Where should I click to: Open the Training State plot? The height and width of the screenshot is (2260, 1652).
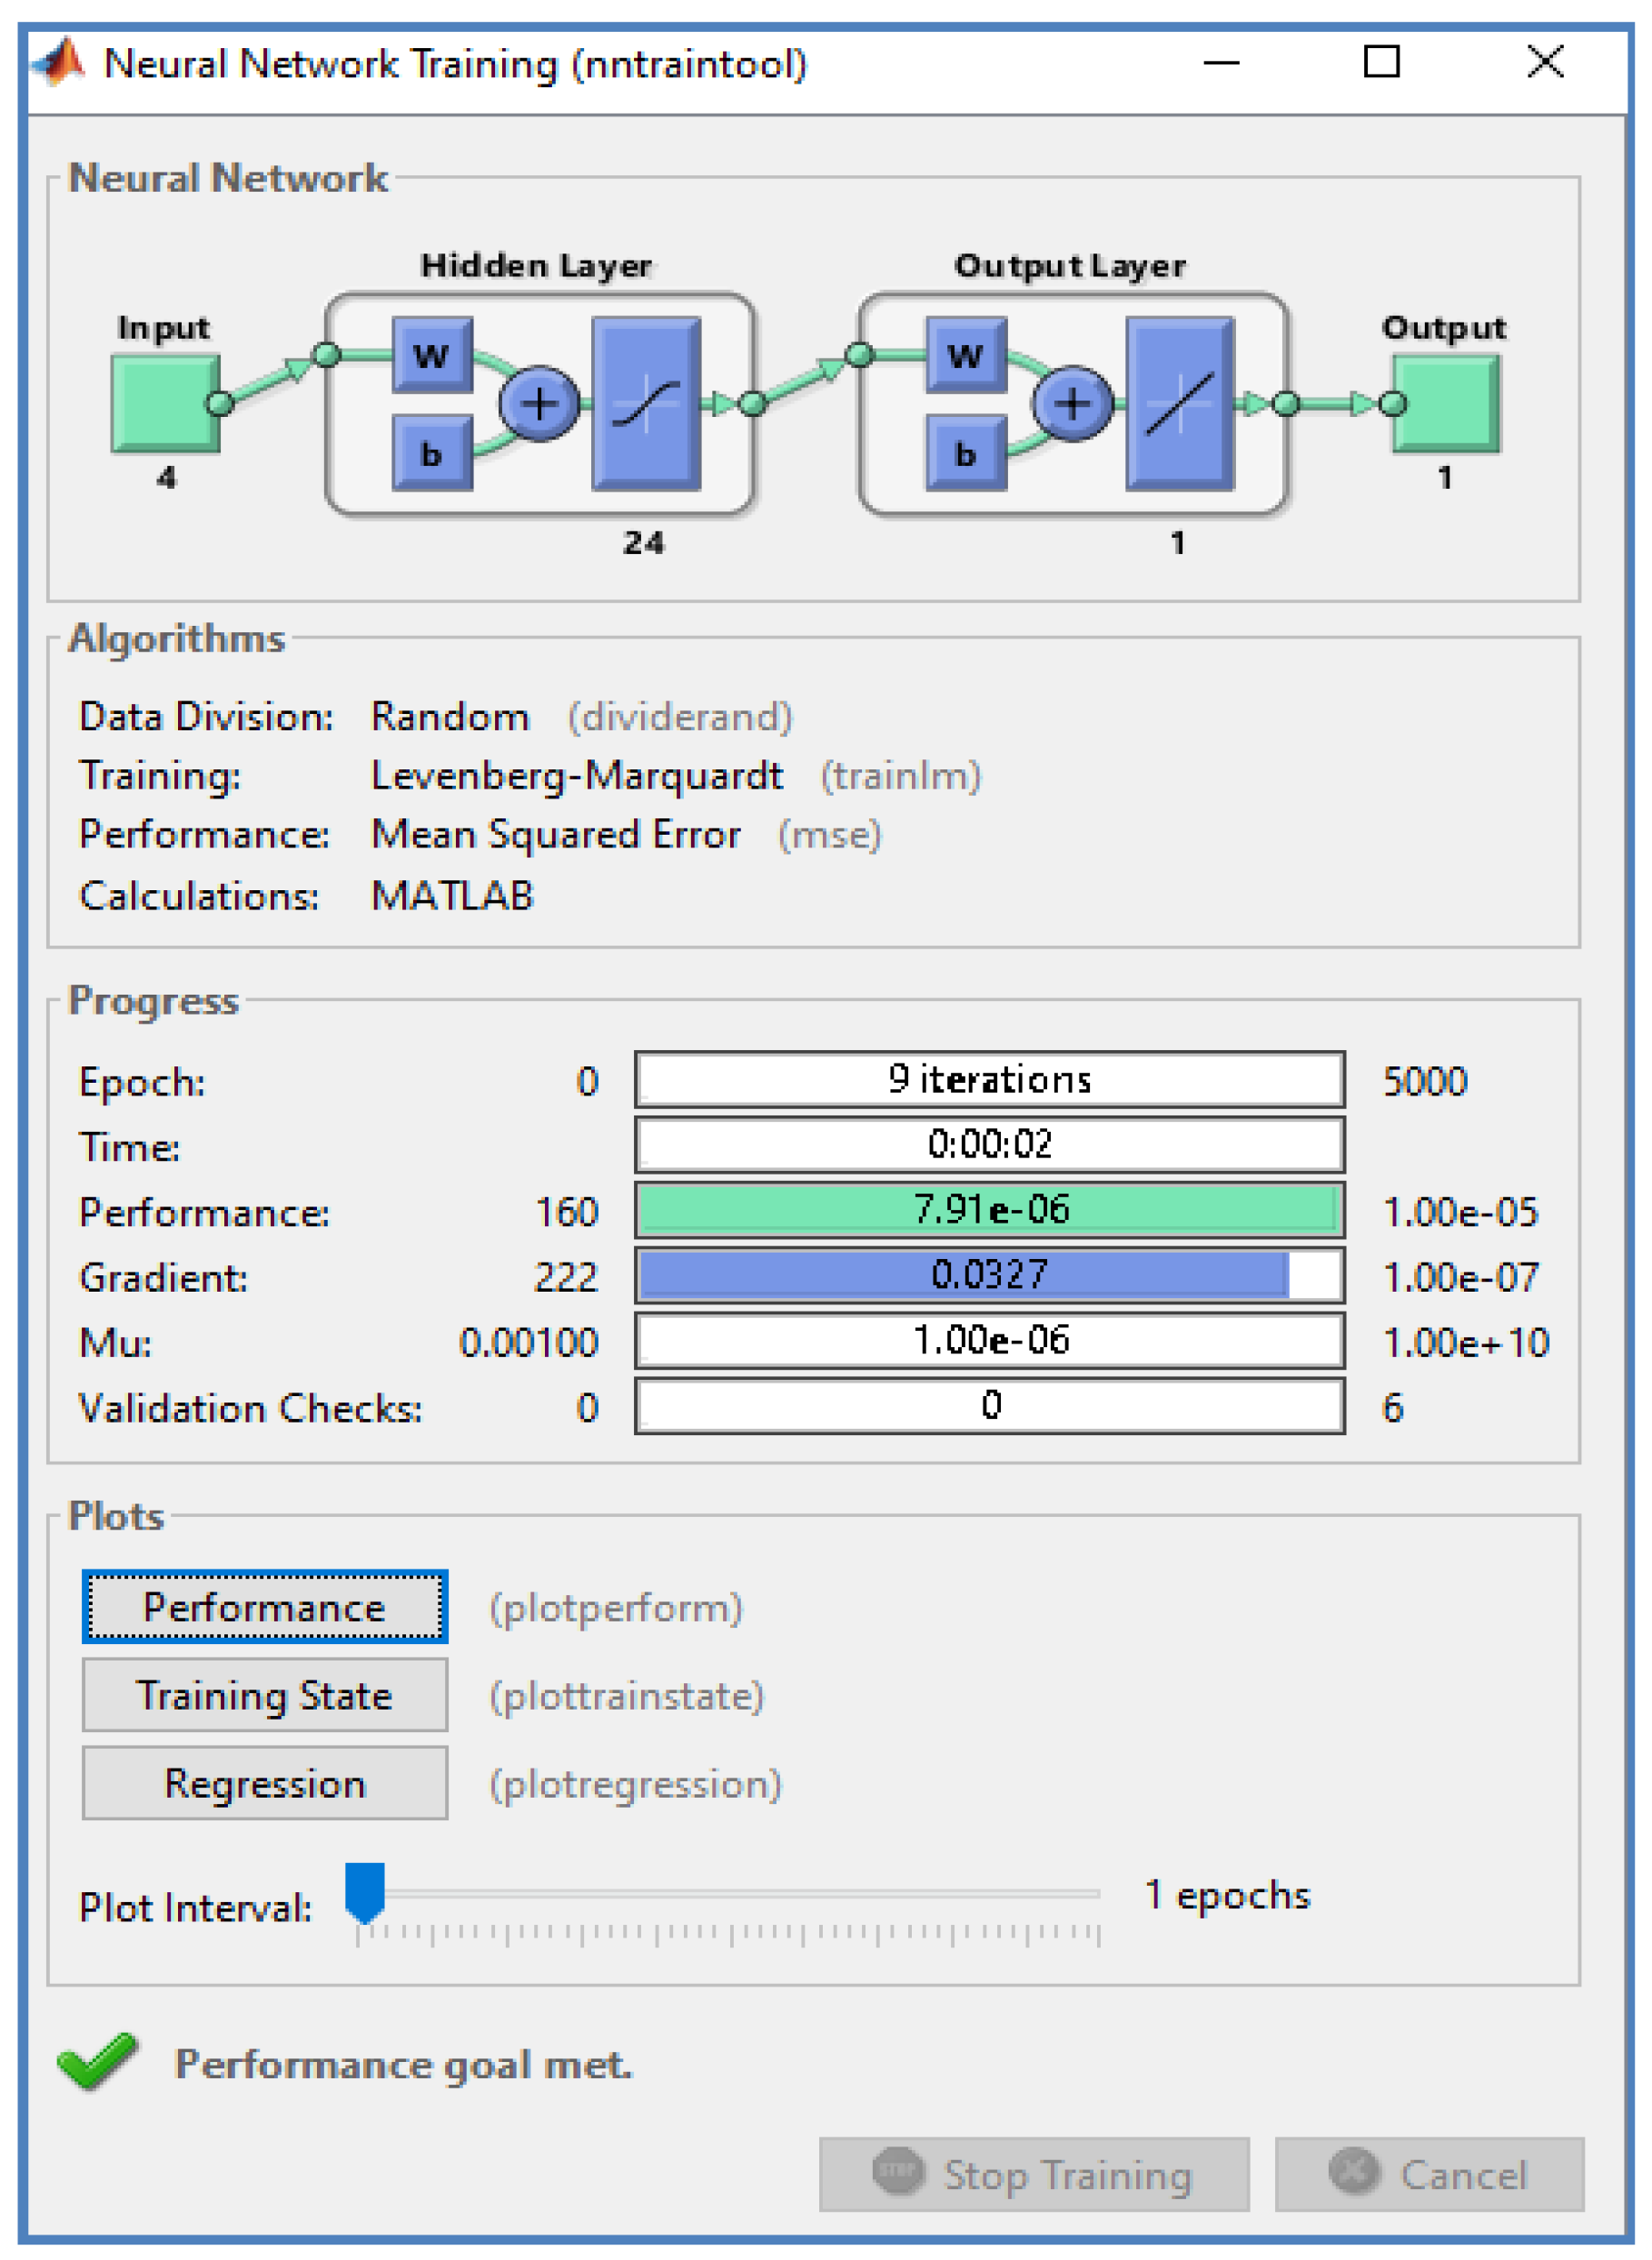pos(265,1696)
